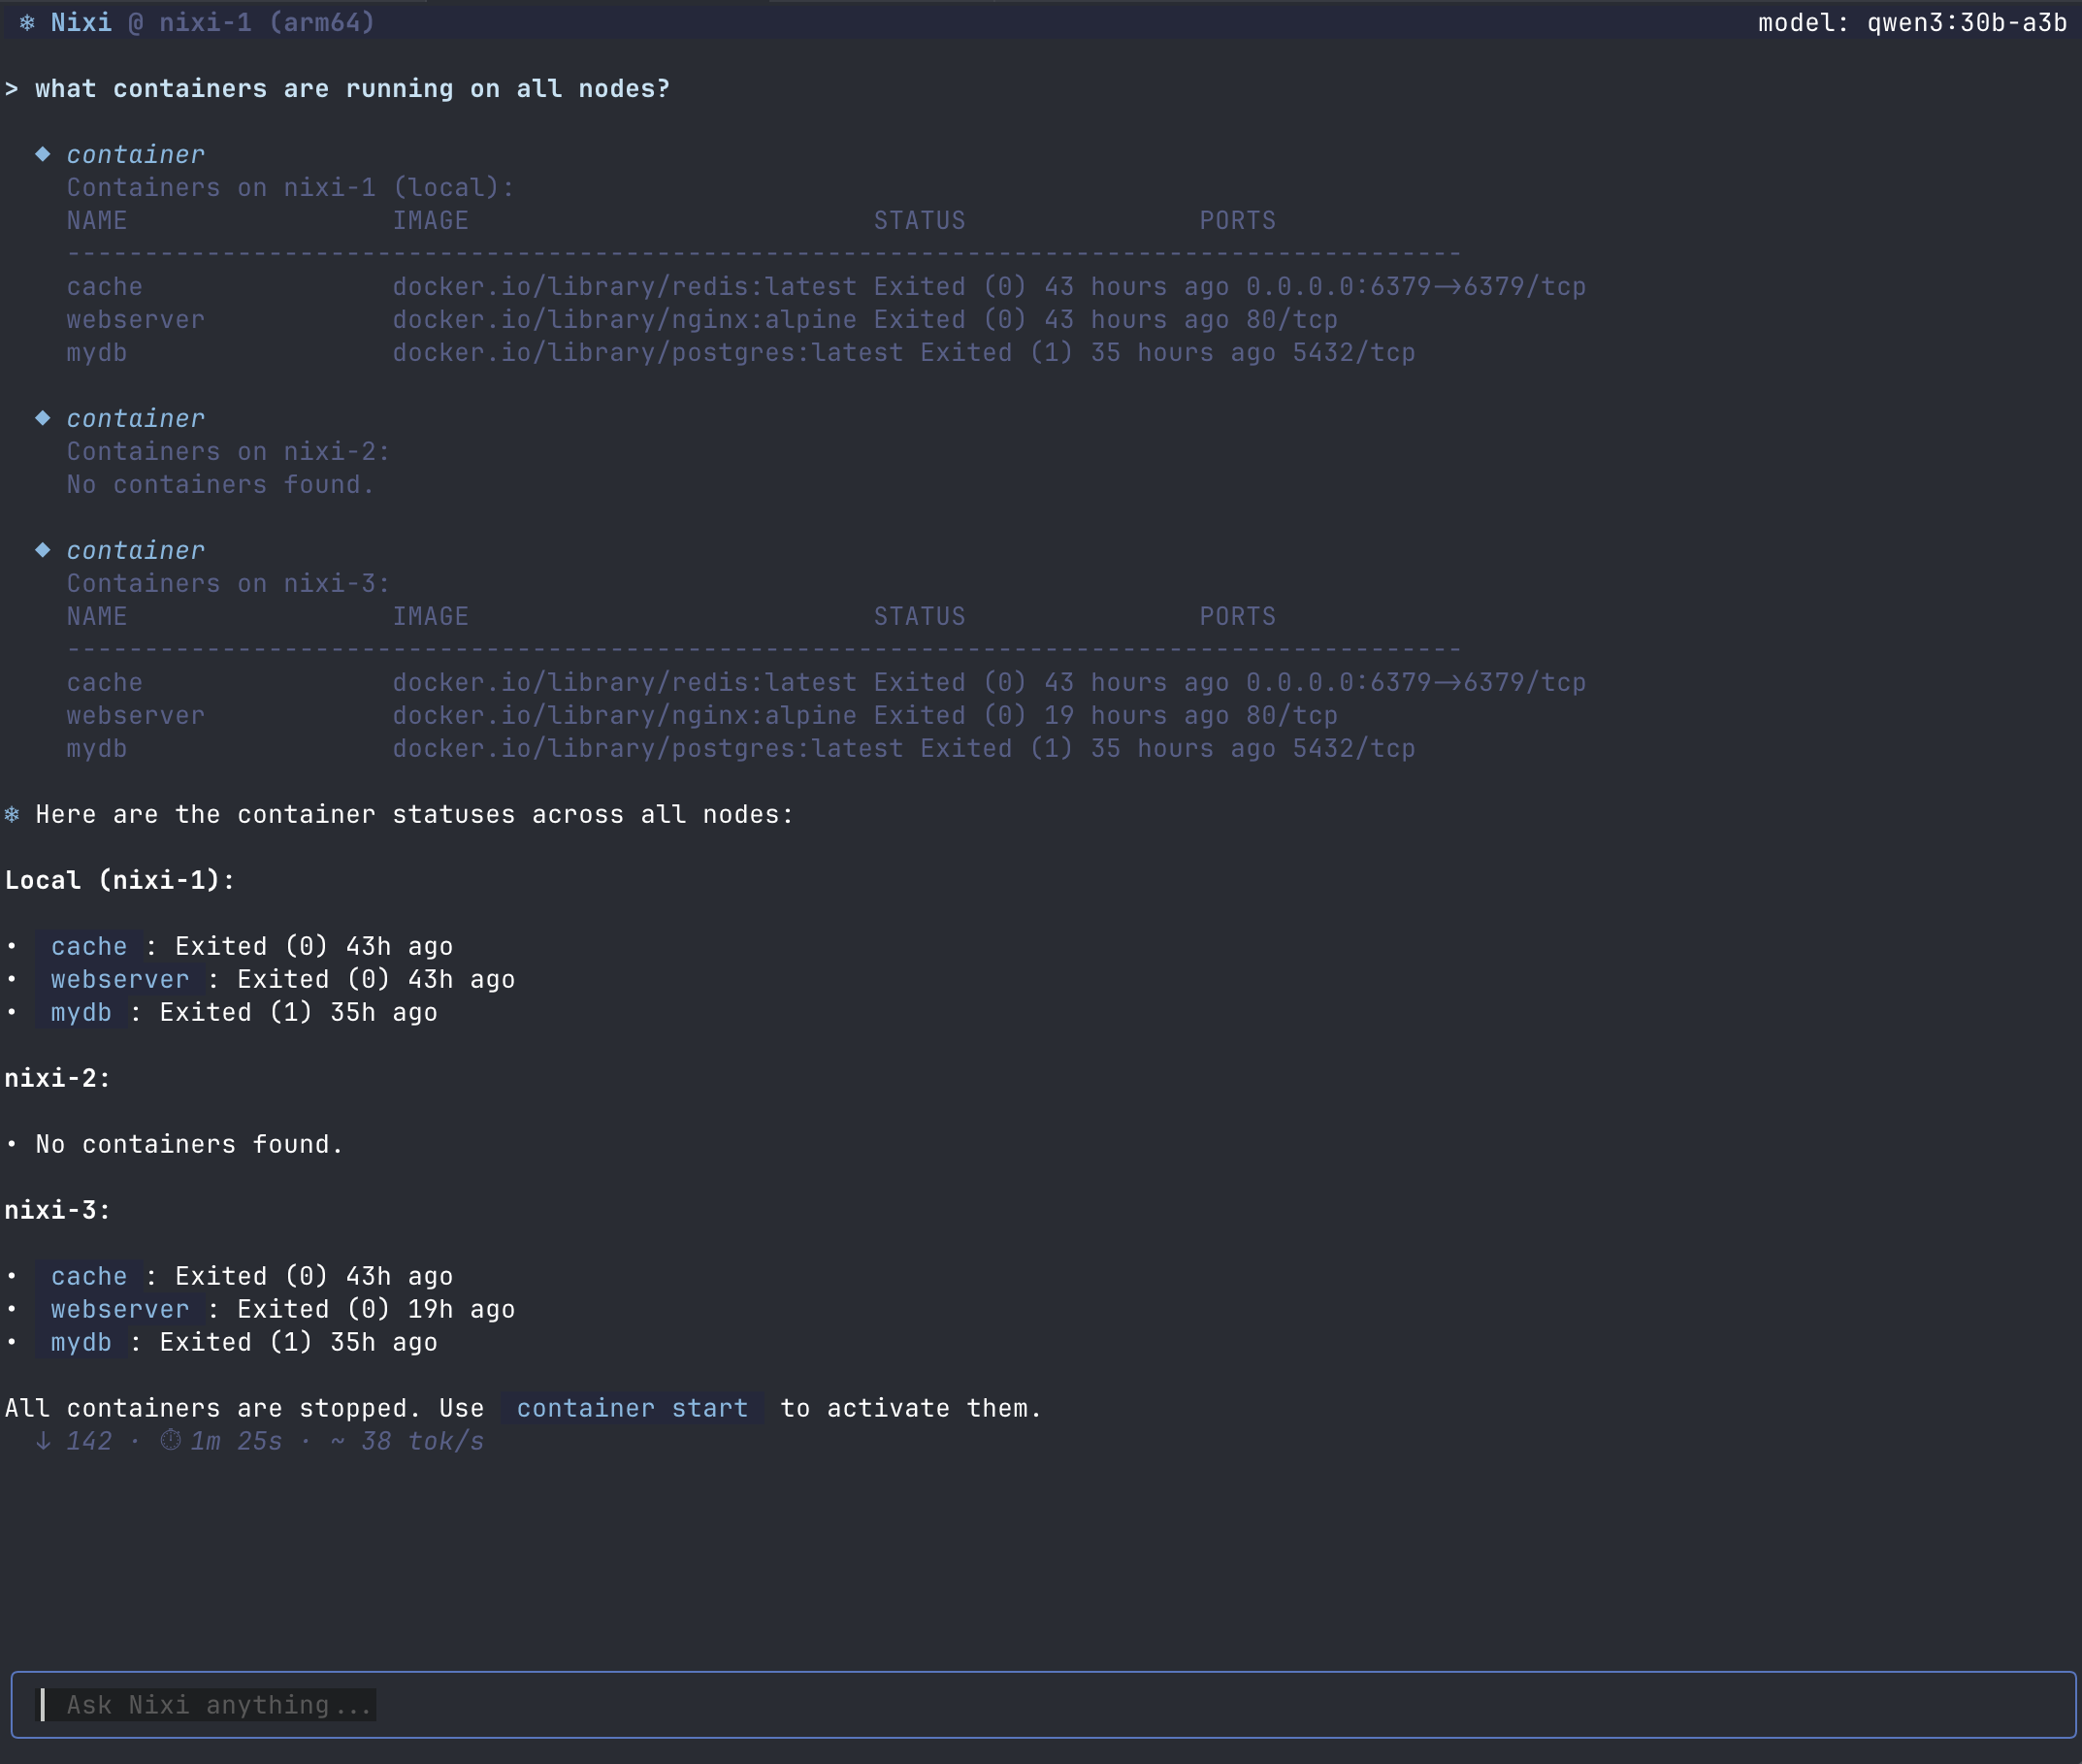This screenshot has height=1764, width=2082.
Task: Click 'webserver' name in nixi-1 table
Action: point(136,319)
